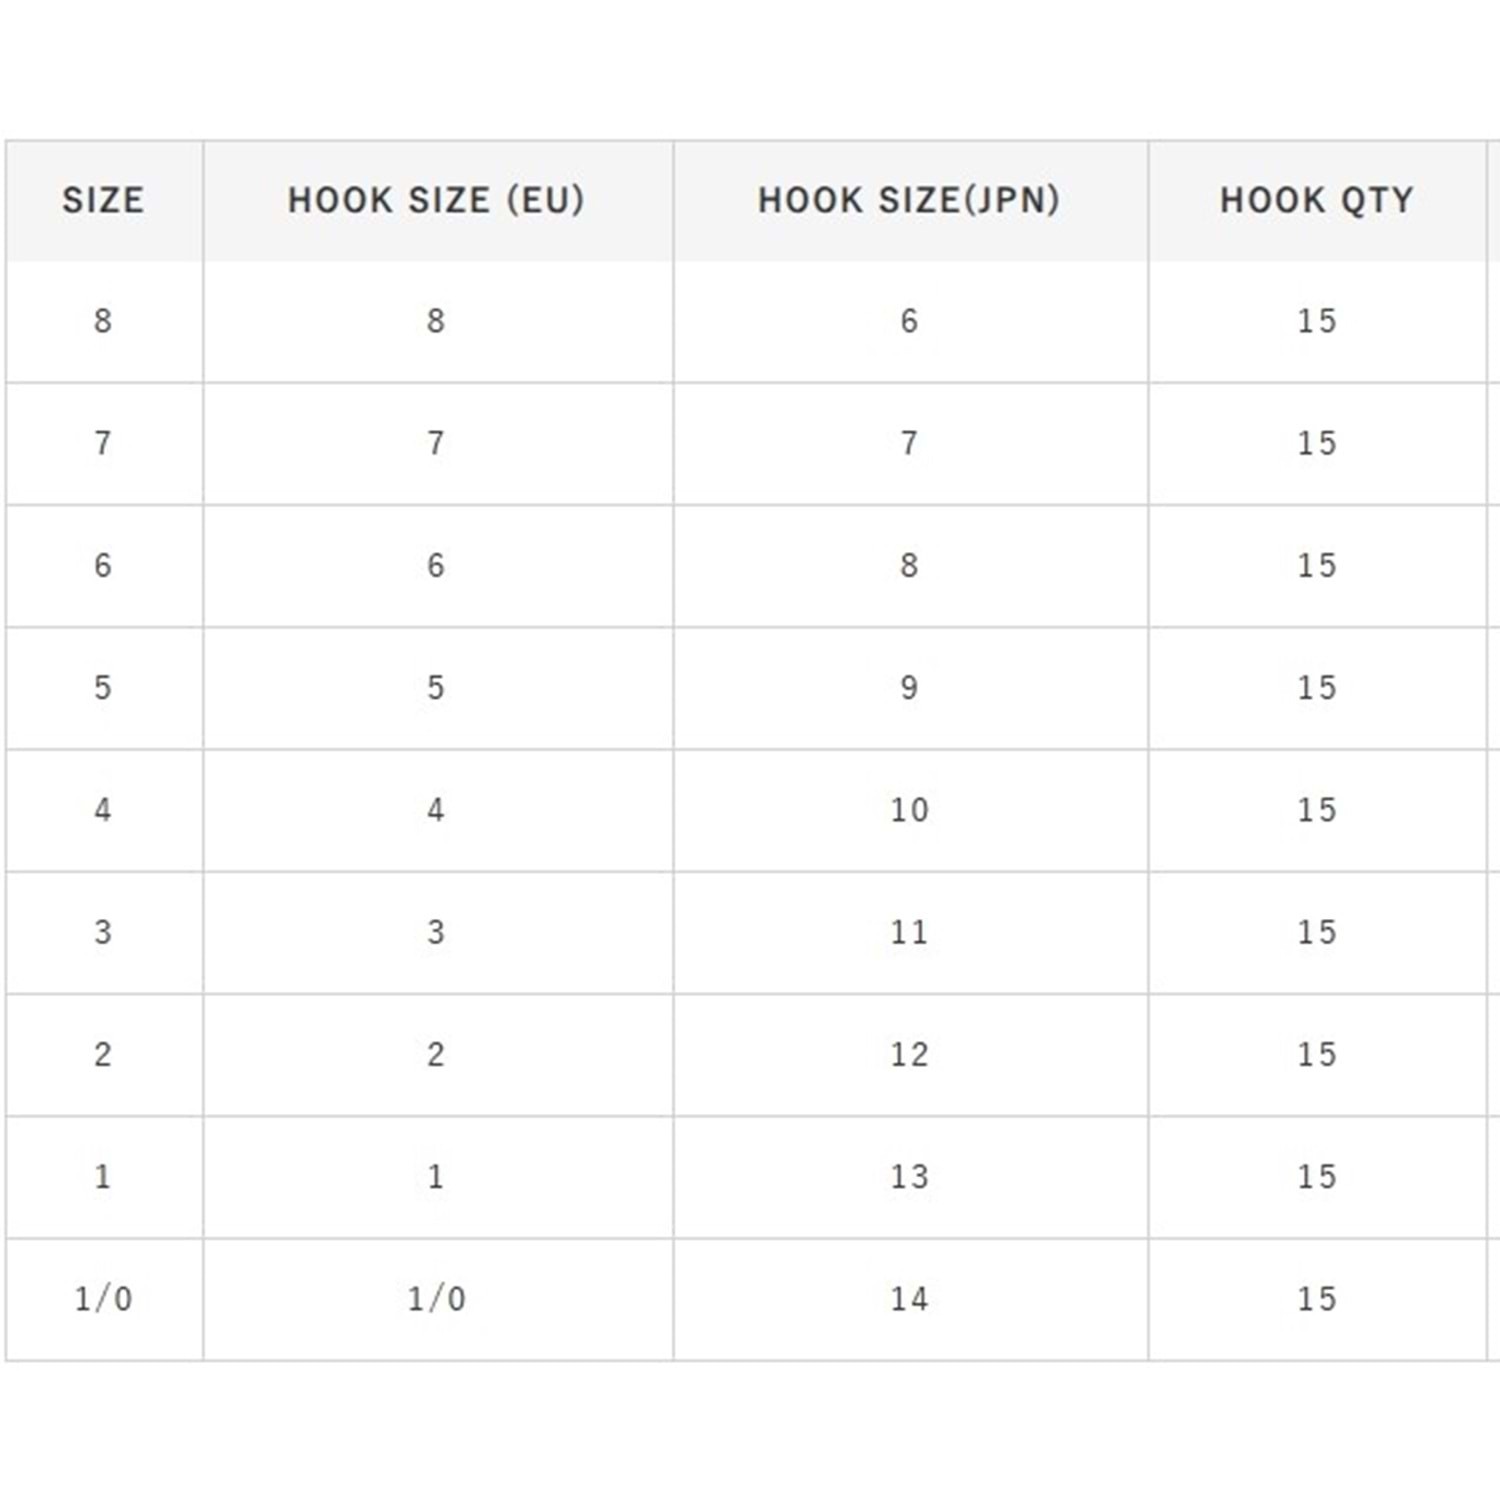Click the SIZE column header

click(103, 200)
